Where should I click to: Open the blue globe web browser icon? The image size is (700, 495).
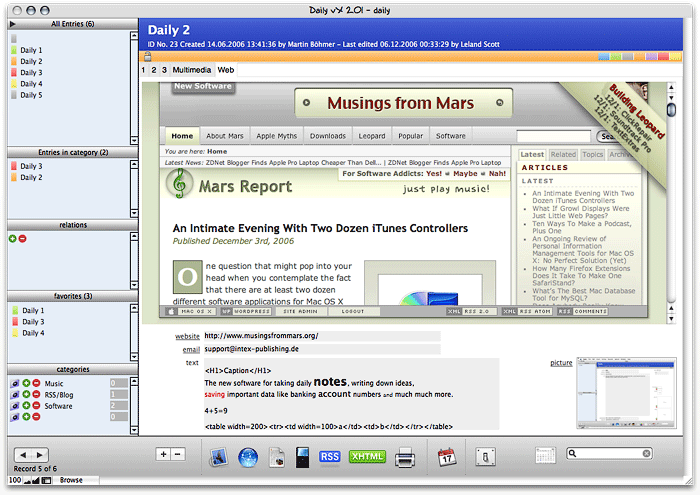248,458
